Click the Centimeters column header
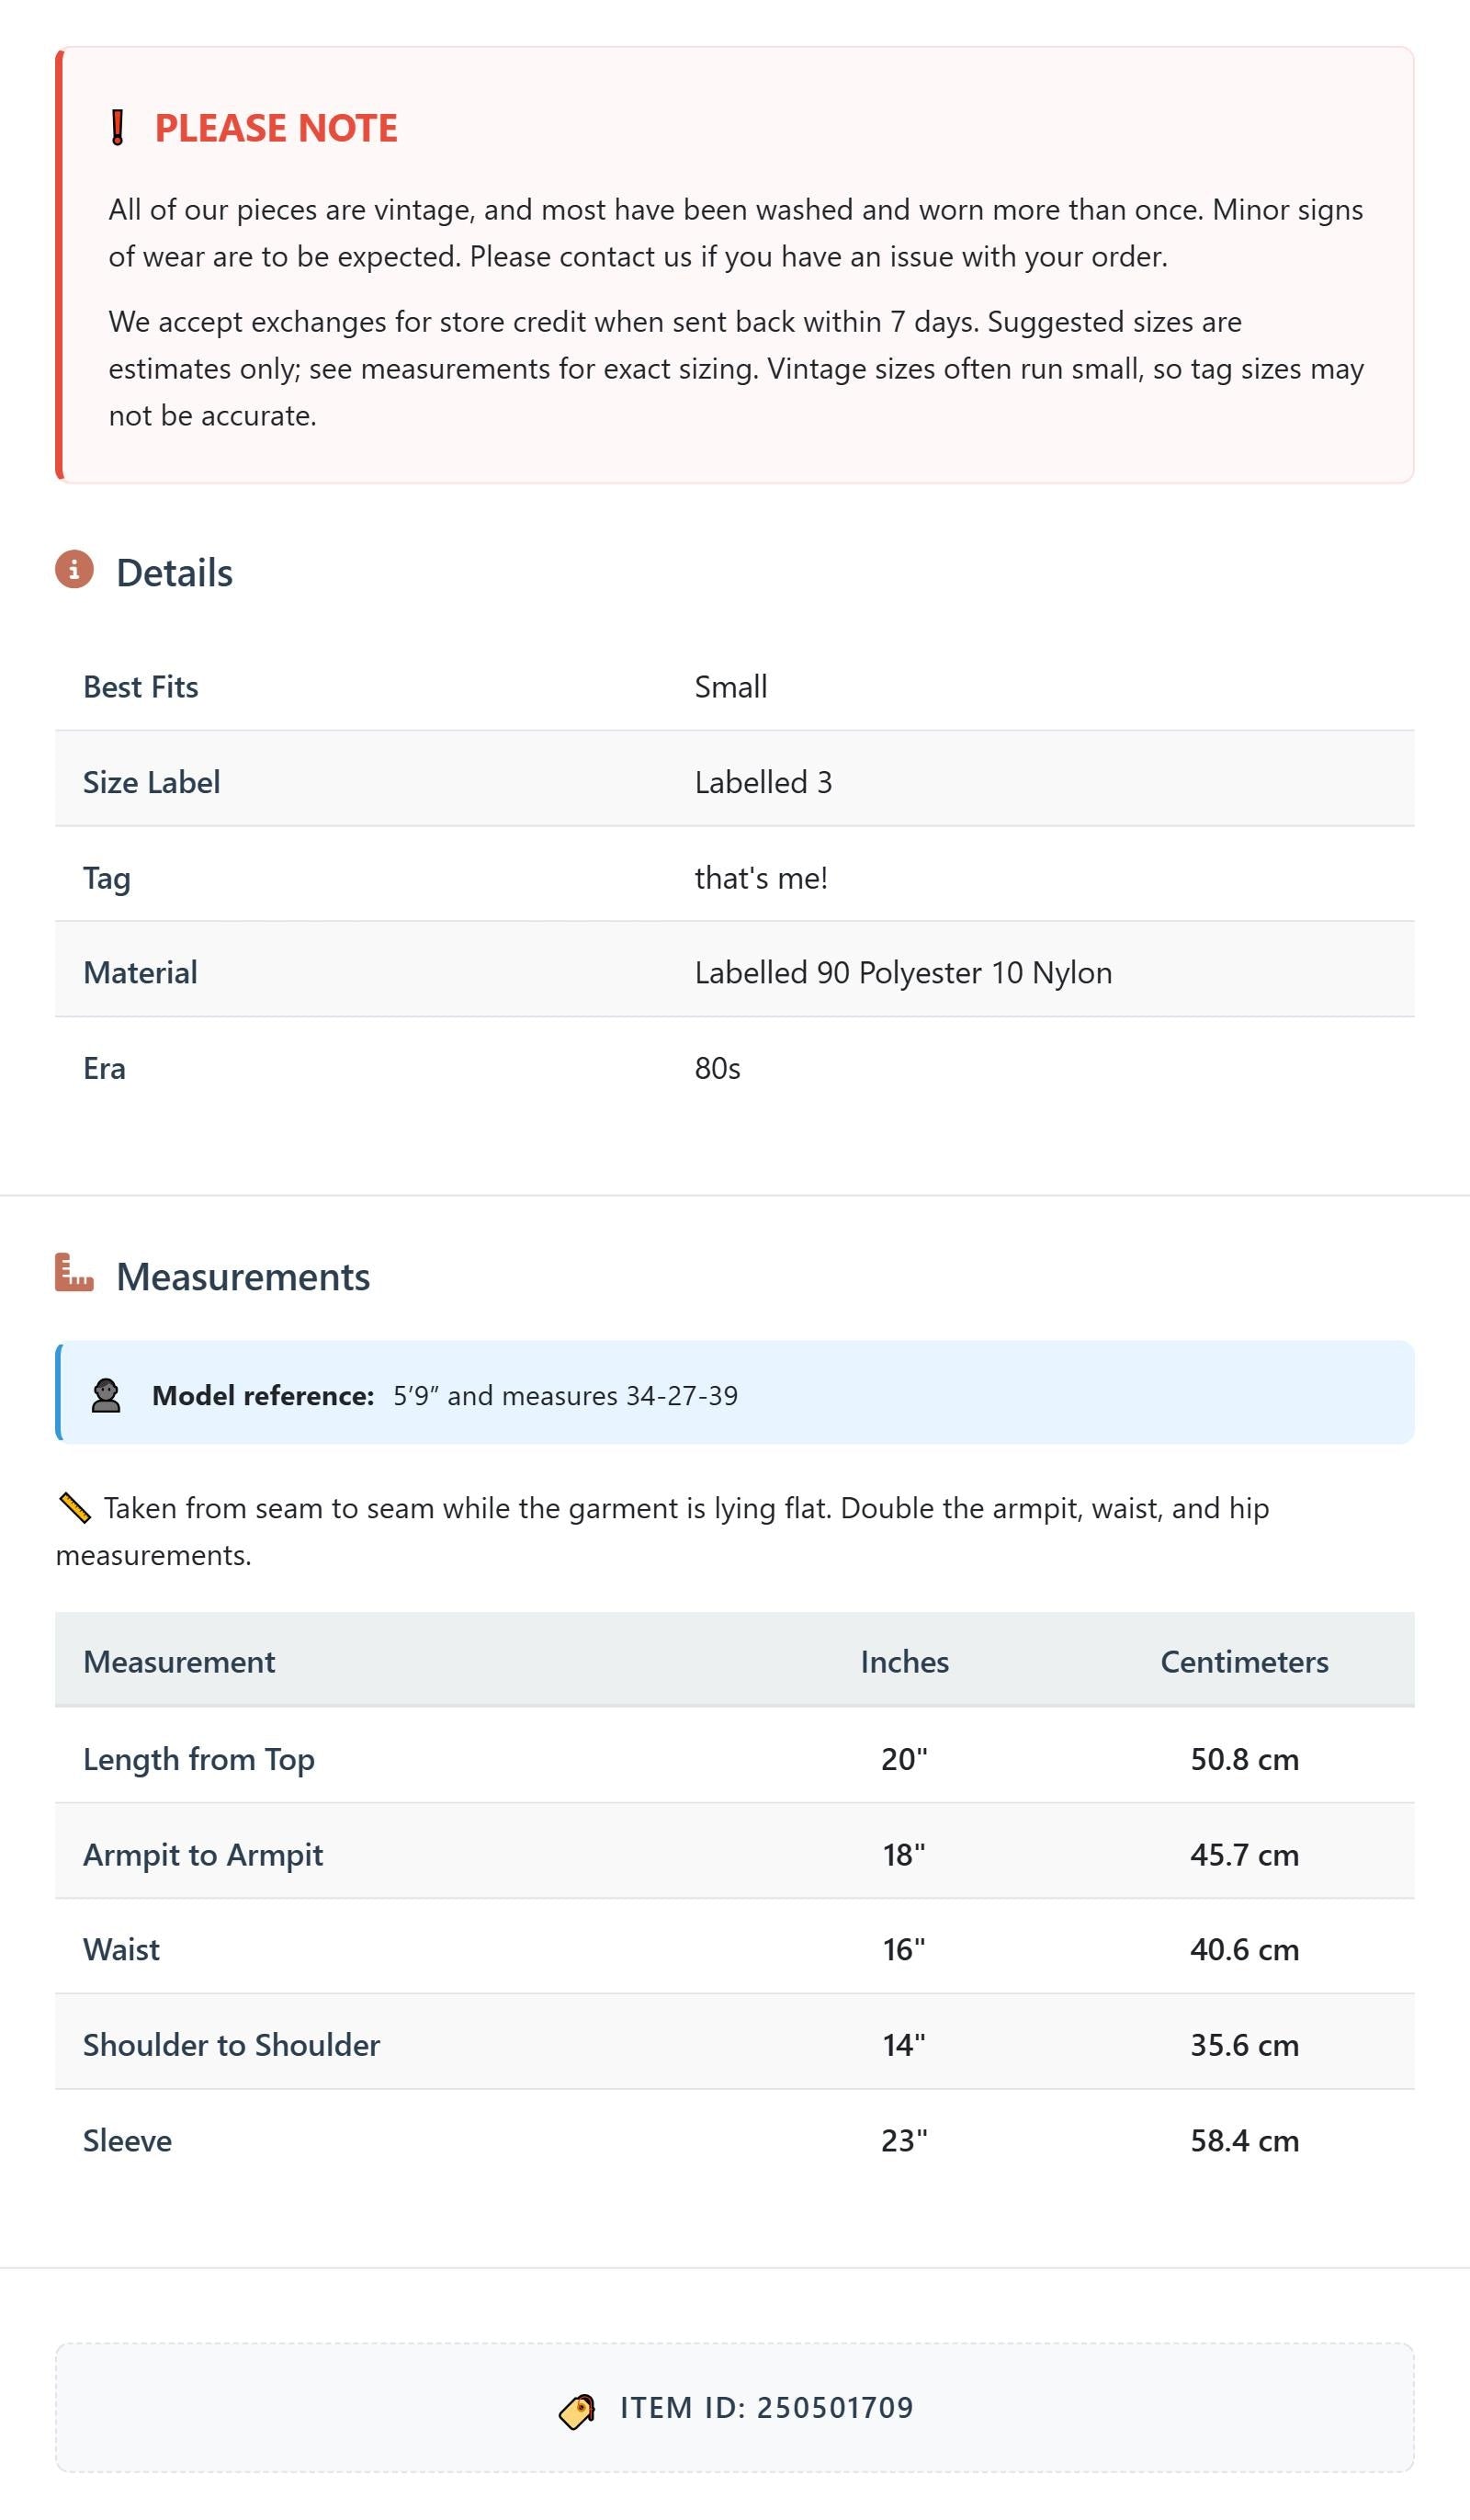The width and height of the screenshot is (1470, 2520). coord(1244,1661)
